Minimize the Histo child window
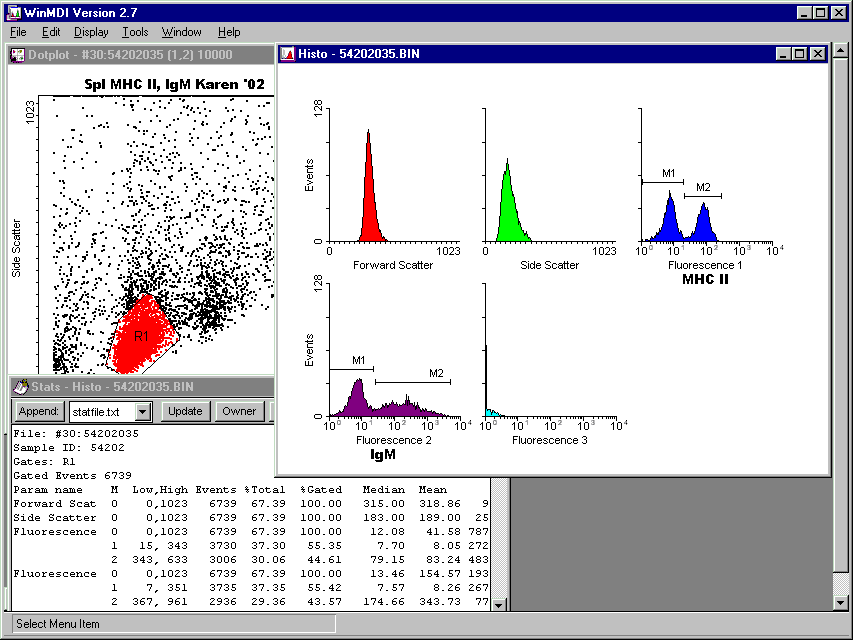853x640 pixels. pos(784,53)
